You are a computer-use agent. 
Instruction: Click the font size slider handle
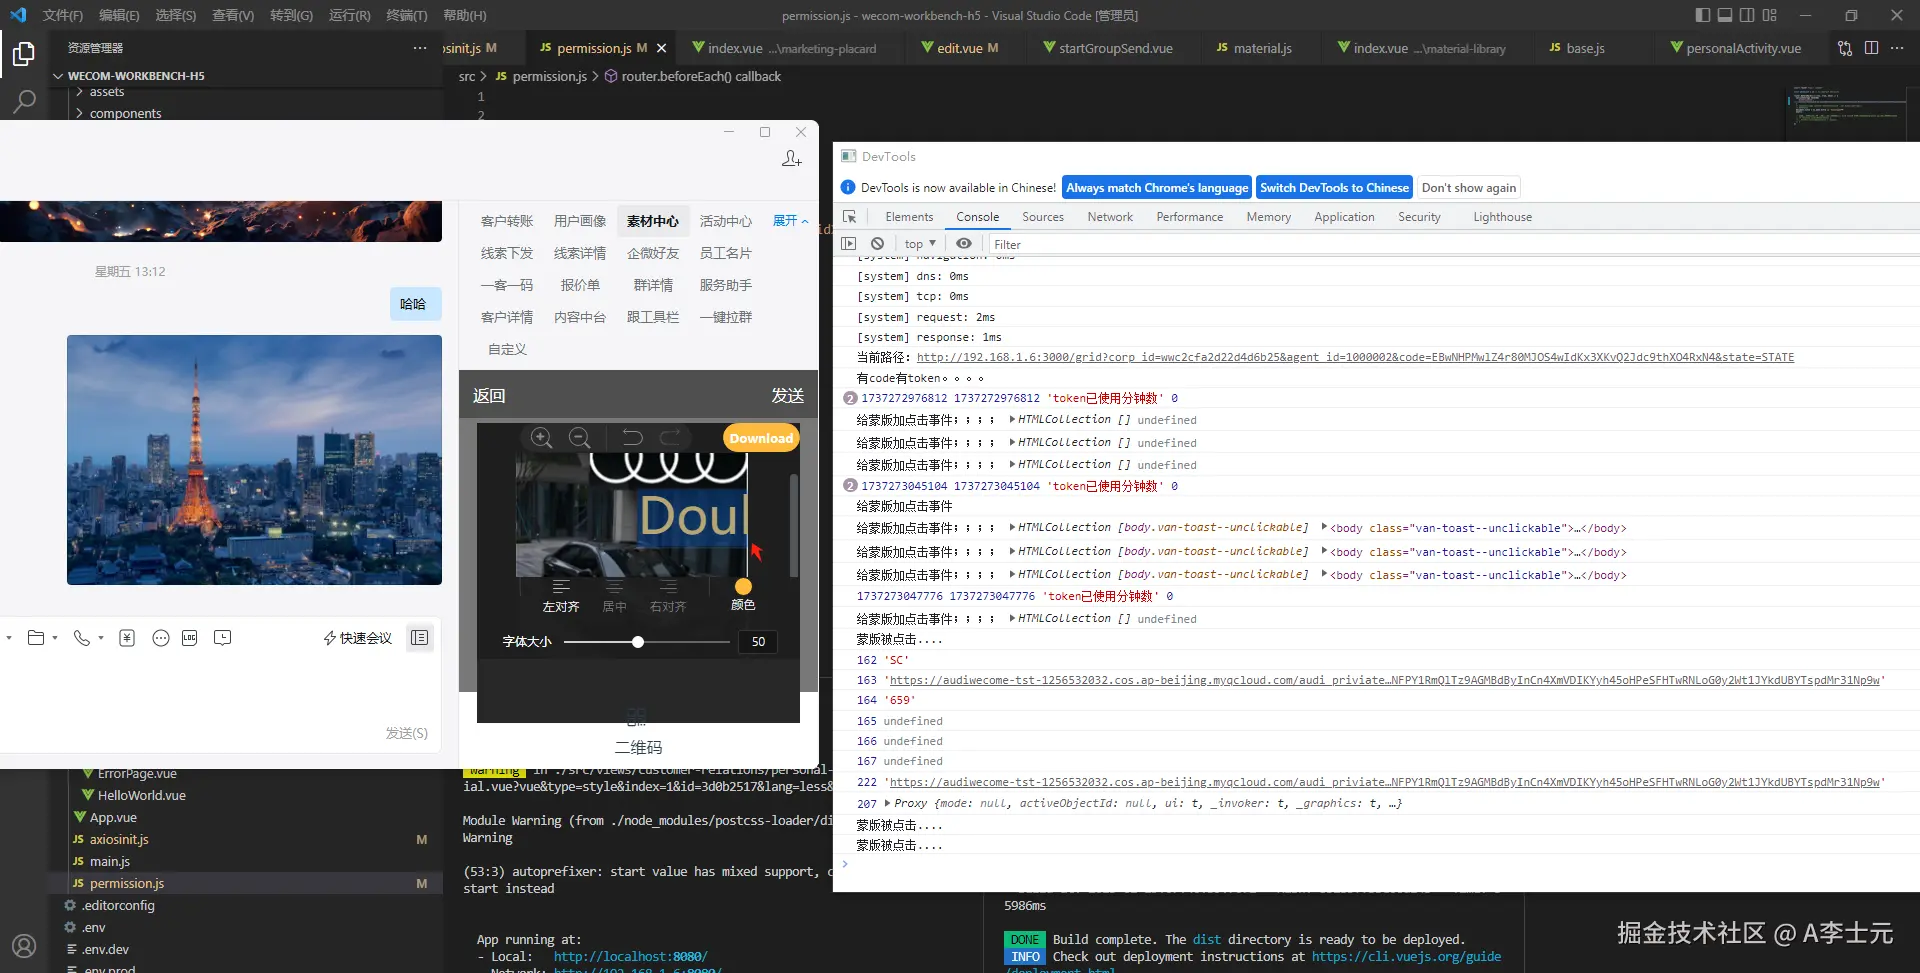coord(638,642)
